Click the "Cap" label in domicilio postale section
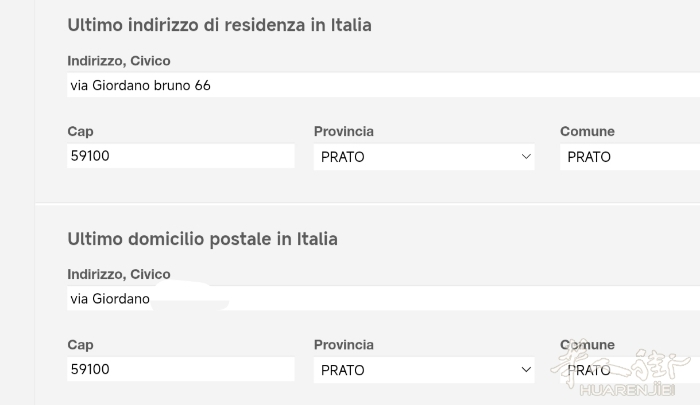Screen dimensions: 700x405 pyautogui.click(x=80, y=344)
